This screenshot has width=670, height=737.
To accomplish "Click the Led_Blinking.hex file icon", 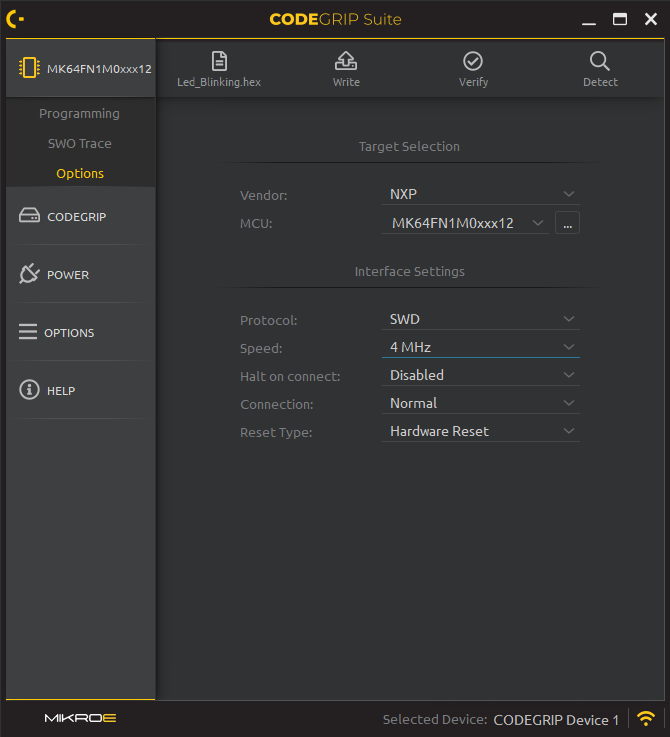I will point(219,61).
